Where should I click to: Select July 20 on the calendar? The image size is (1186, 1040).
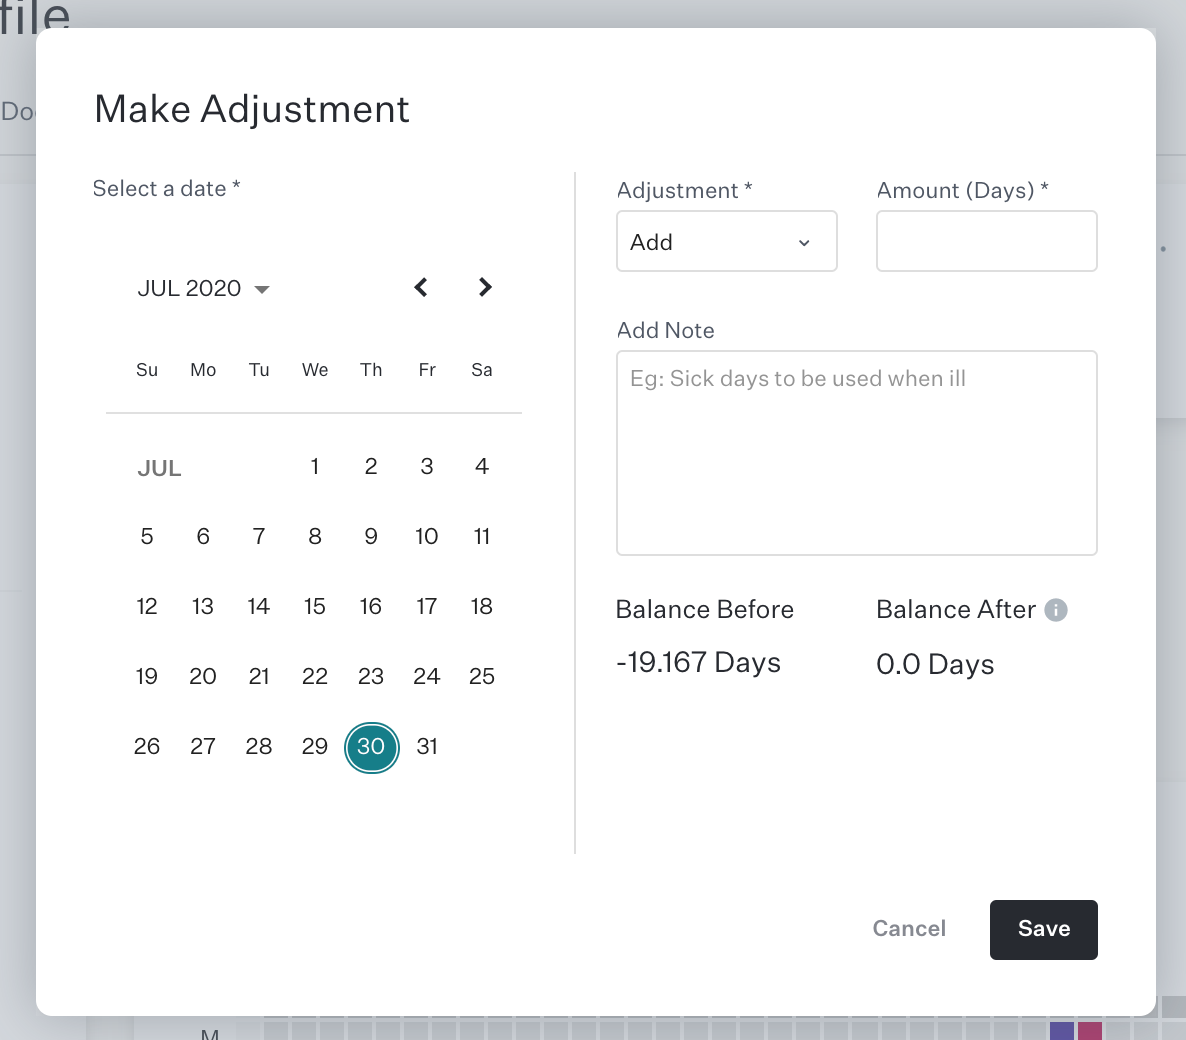[x=203, y=676]
